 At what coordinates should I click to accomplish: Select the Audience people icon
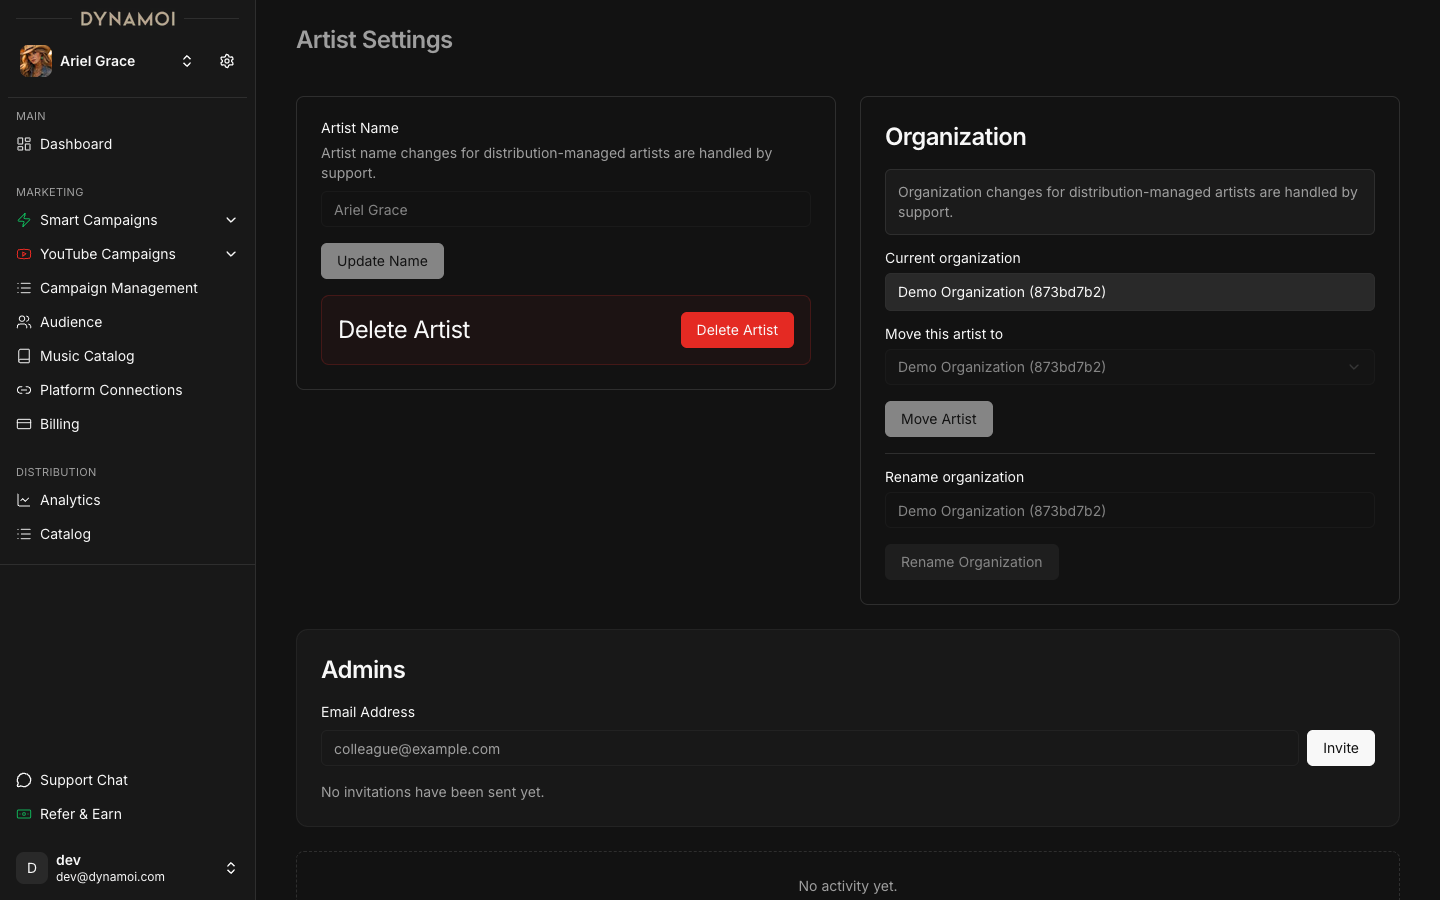[23, 322]
